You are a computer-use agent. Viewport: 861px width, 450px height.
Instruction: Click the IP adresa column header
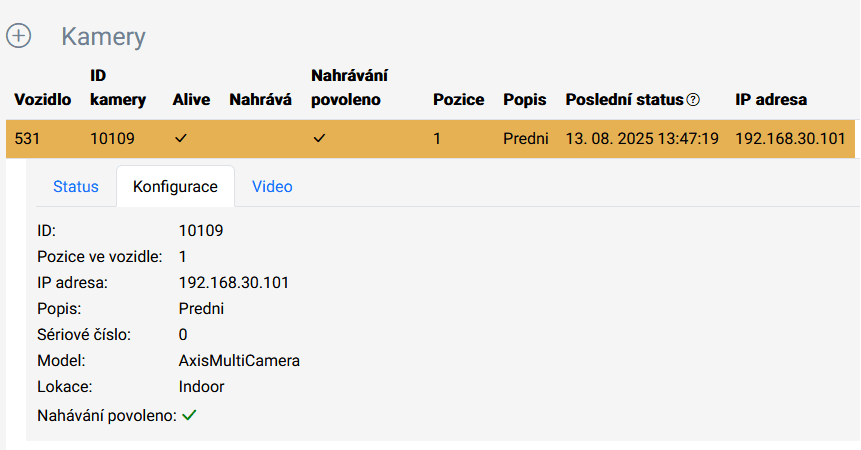pos(771,100)
